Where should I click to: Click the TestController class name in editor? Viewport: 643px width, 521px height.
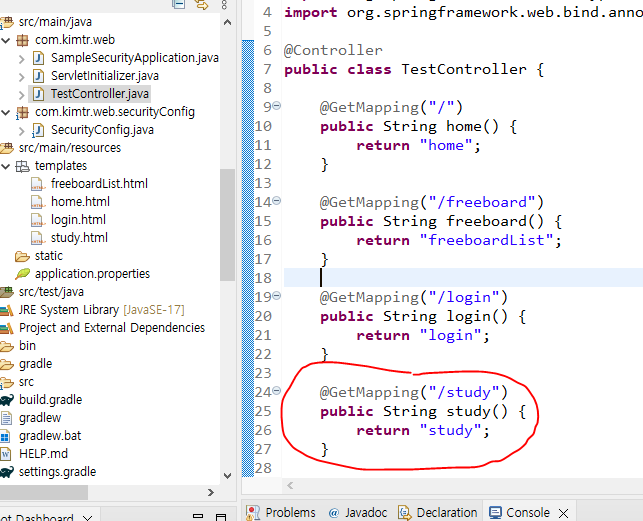click(464, 69)
